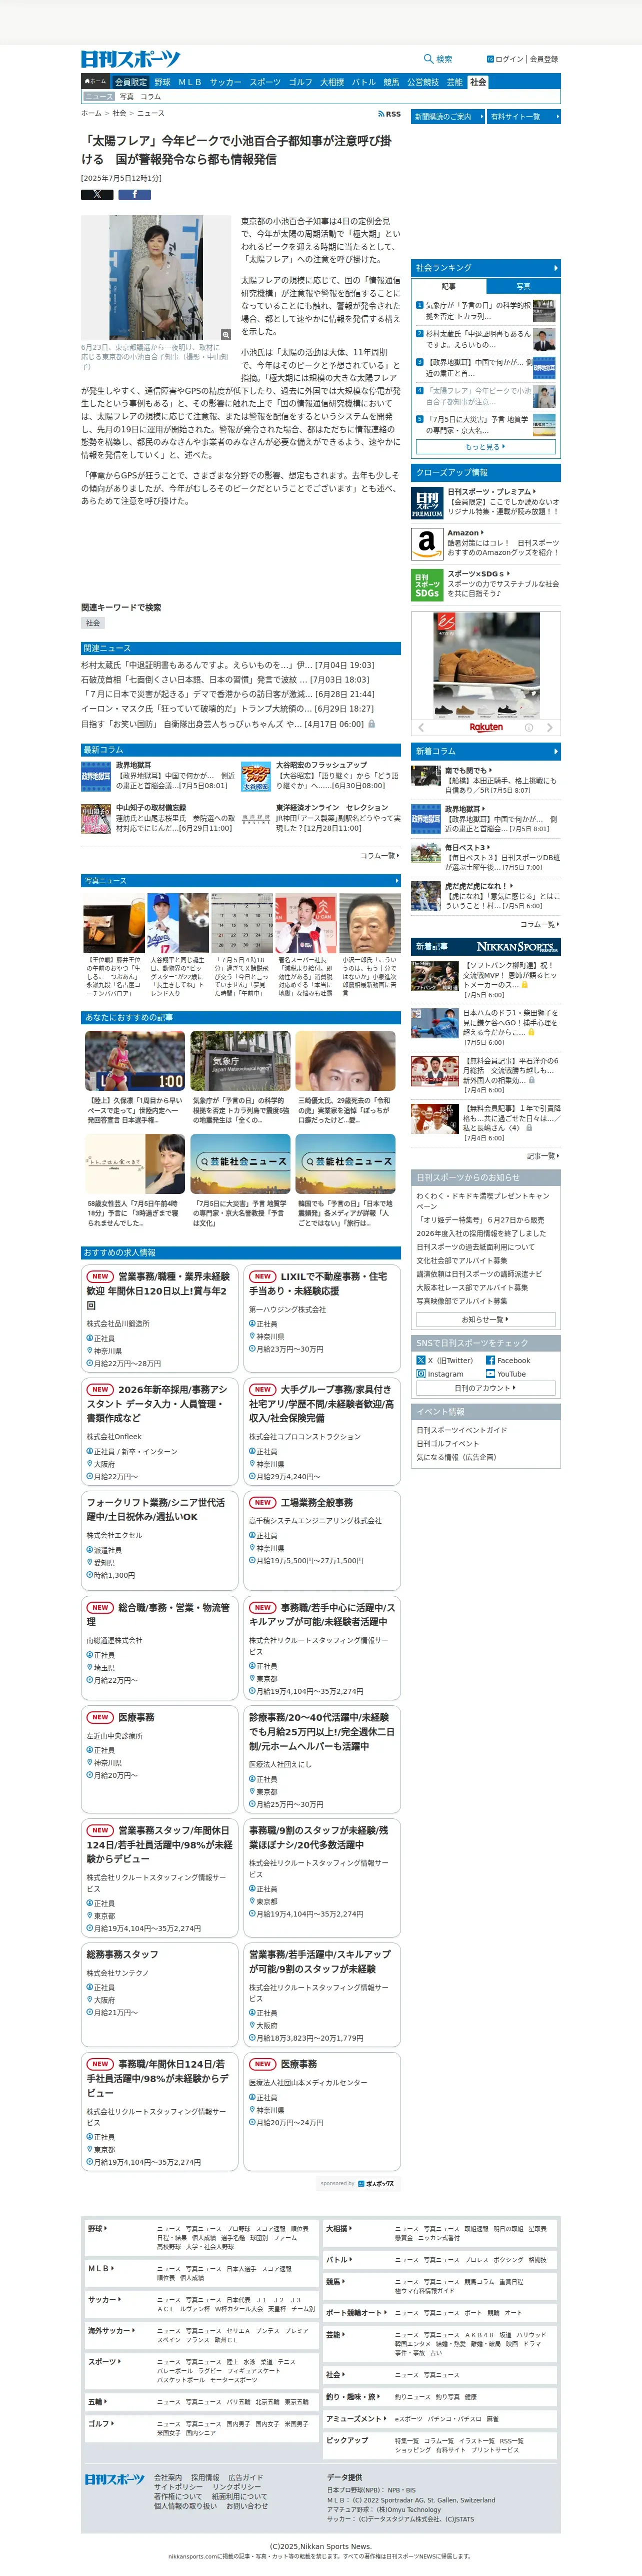
Task: Go to ホーム home nav icon
Action: (95, 82)
